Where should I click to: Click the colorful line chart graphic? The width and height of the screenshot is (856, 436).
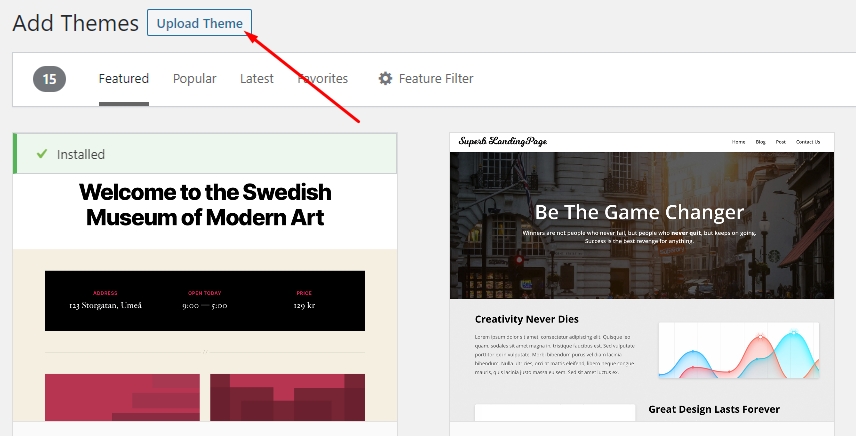(x=738, y=351)
